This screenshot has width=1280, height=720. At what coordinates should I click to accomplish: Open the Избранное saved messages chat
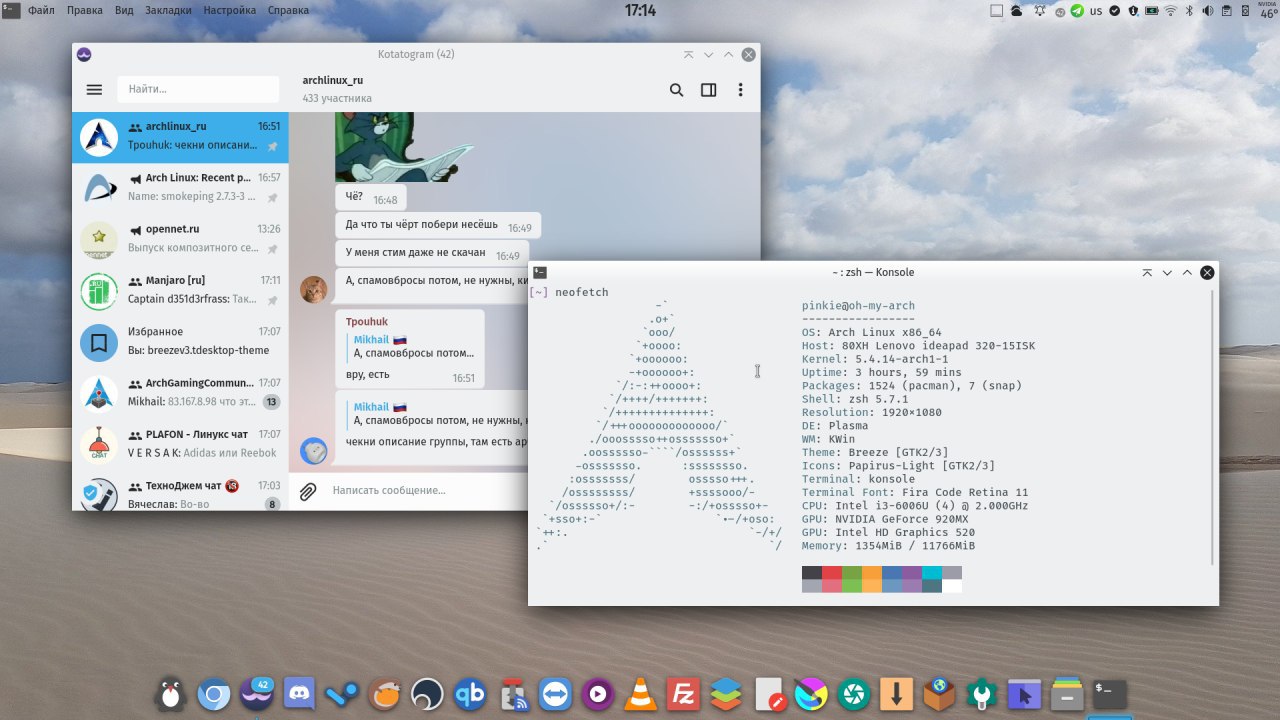coord(180,341)
